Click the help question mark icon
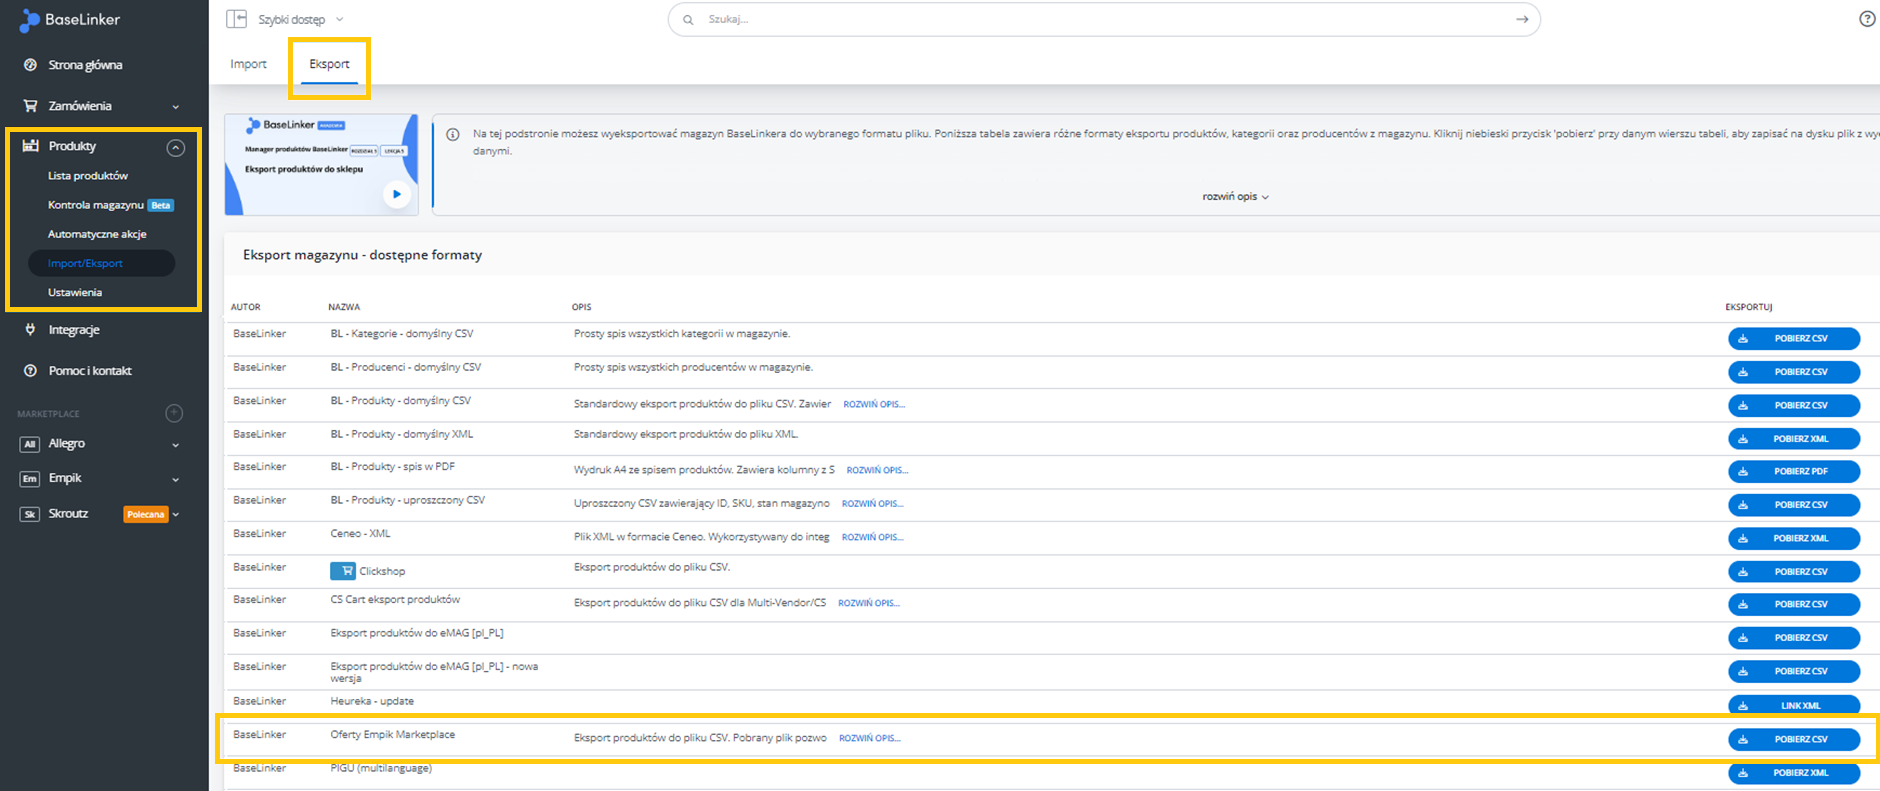The height and width of the screenshot is (791, 1880). tap(1866, 19)
